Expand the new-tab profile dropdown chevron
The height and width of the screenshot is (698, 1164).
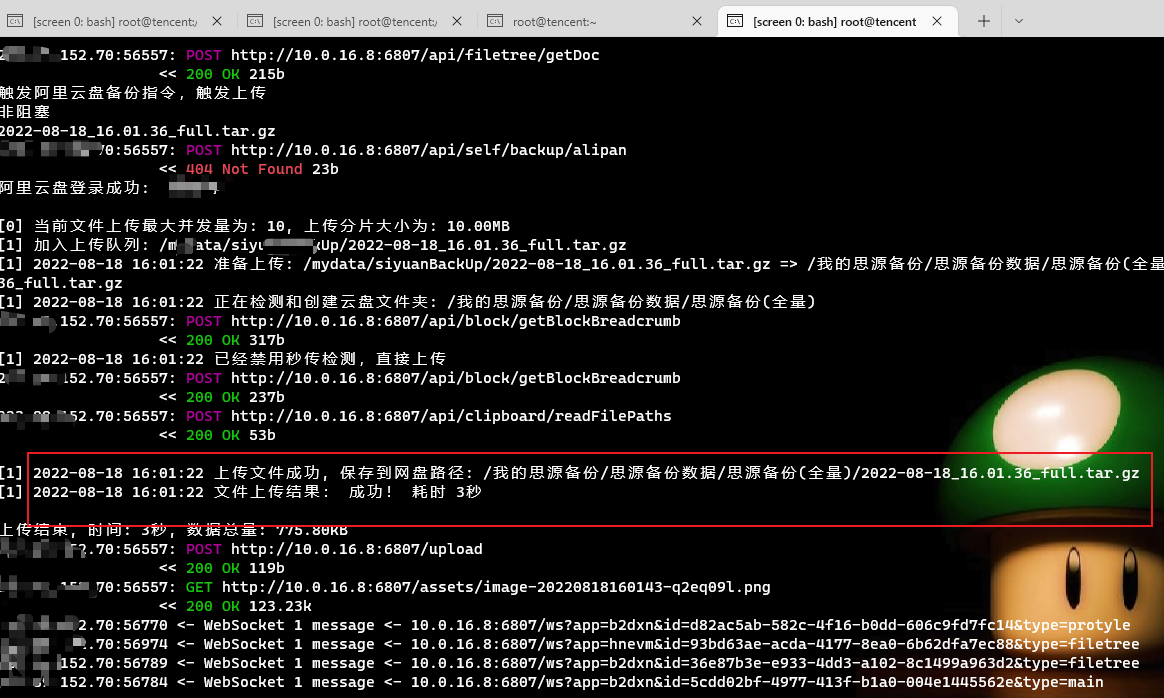[x=1018, y=22]
